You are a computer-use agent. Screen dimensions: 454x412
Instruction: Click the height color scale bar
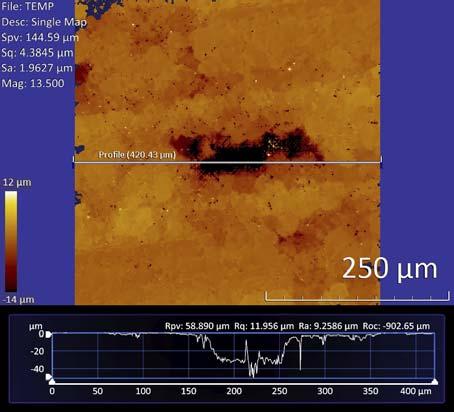11,241
